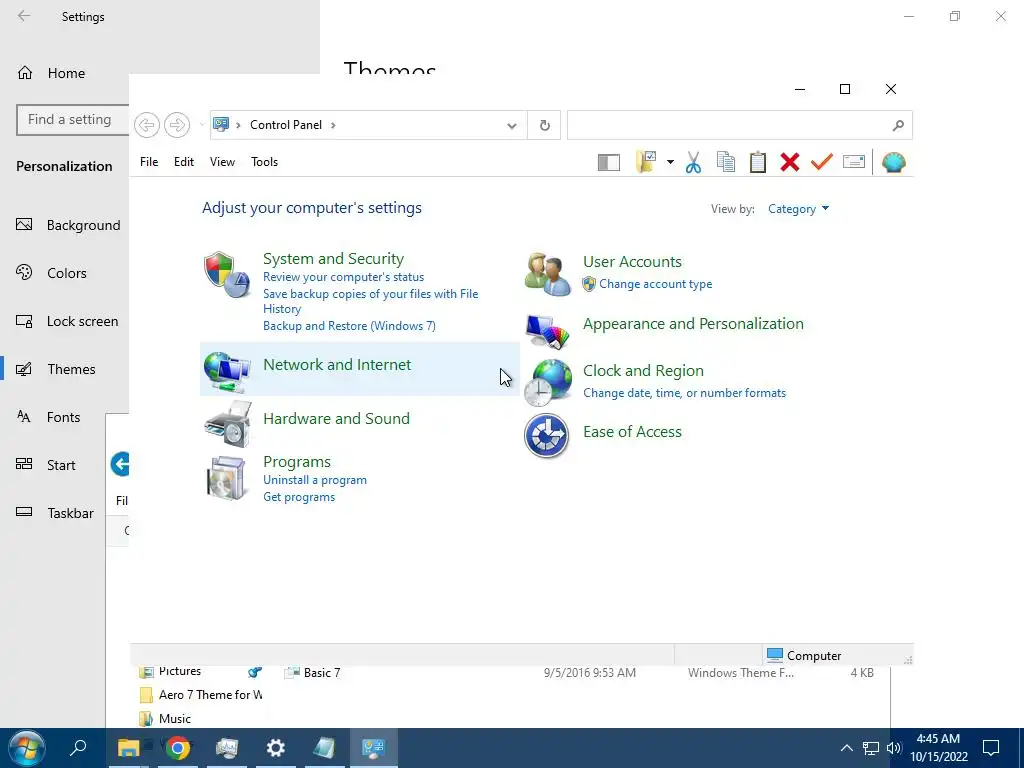1024x768 pixels.
Task: Click the Paste clipboard icon
Action: 758,162
